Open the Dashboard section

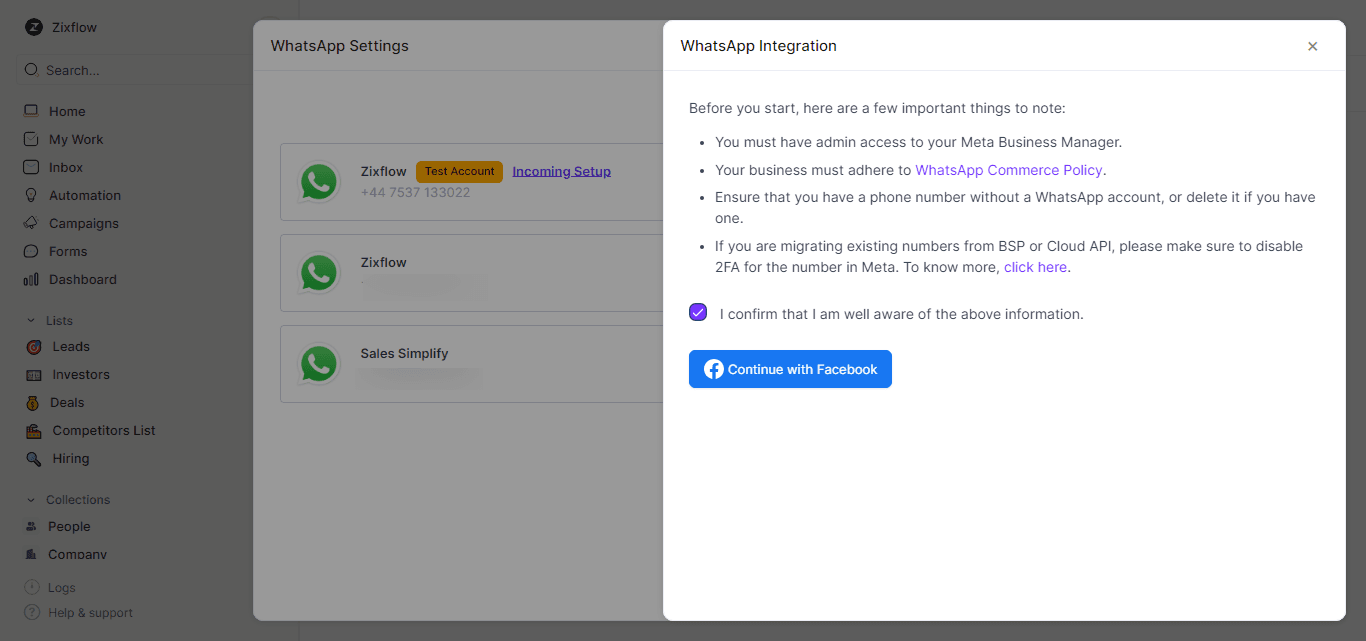pyautogui.click(x=31, y=279)
